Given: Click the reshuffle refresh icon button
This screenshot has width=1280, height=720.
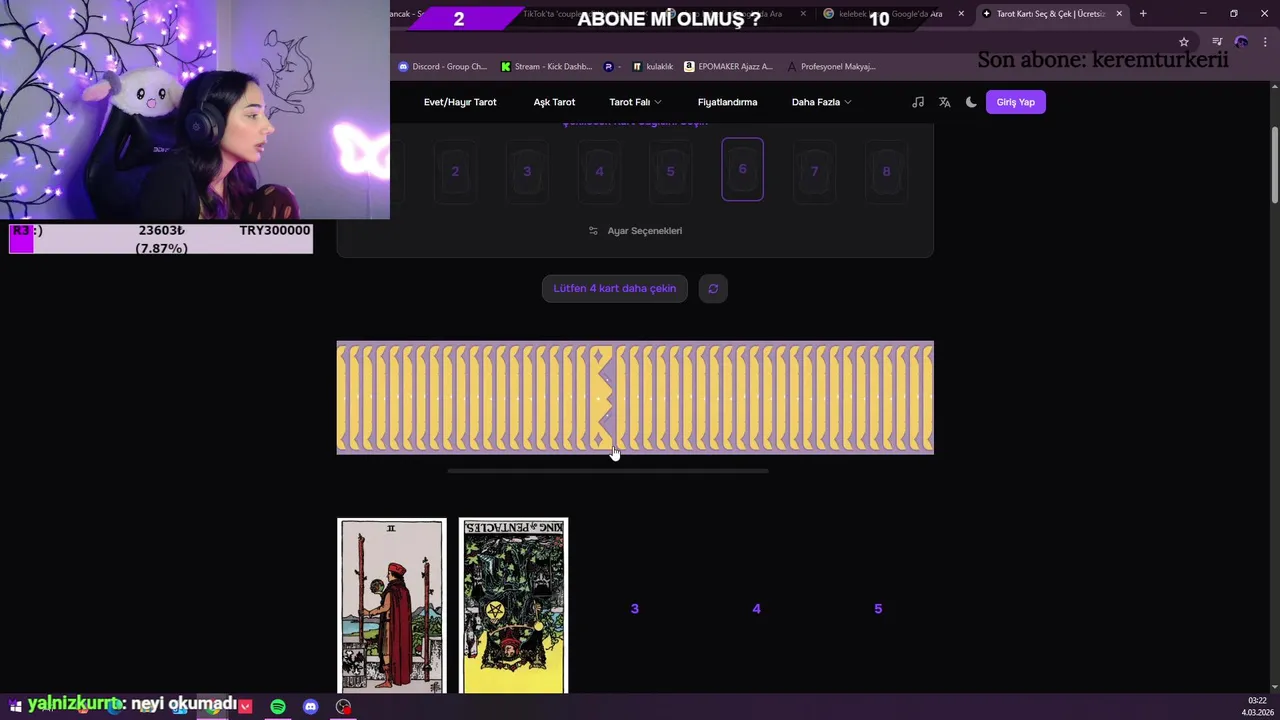Looking at the screenshot, I should pyautogui.click(x=713, y=288).
